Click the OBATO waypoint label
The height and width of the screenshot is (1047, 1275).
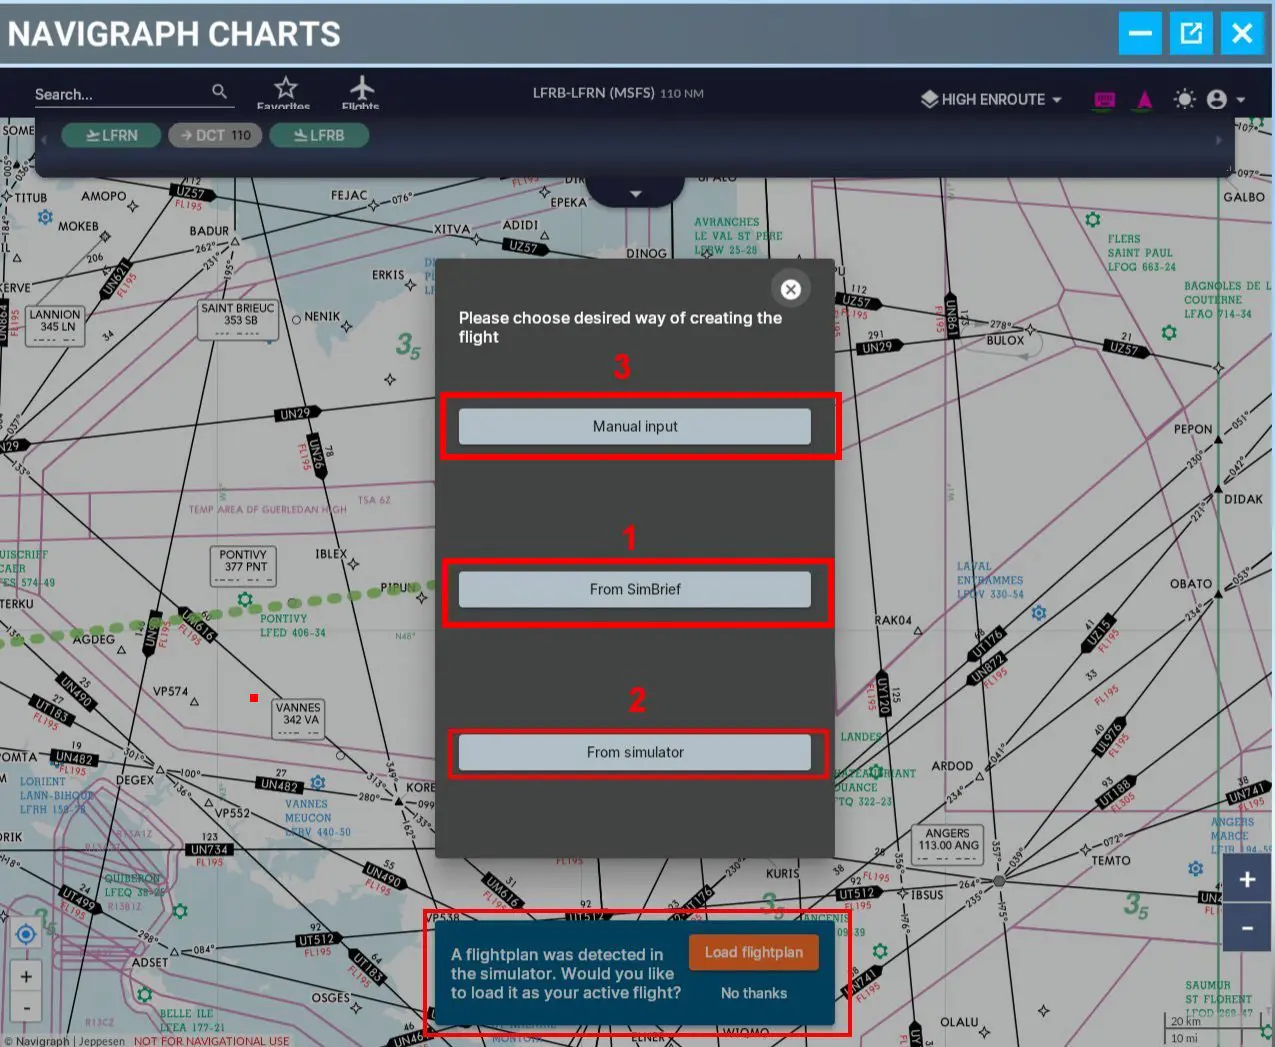click(1191, 583)
